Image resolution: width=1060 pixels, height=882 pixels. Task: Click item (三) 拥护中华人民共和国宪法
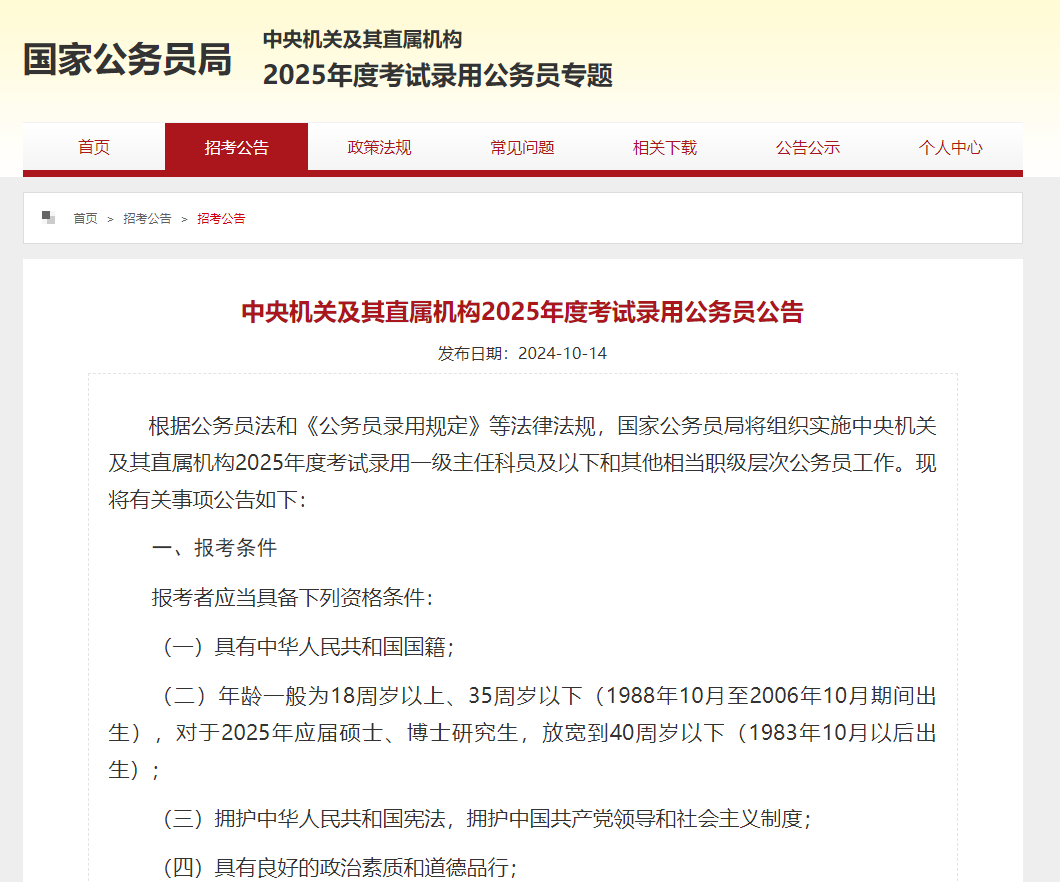(486, 818)
